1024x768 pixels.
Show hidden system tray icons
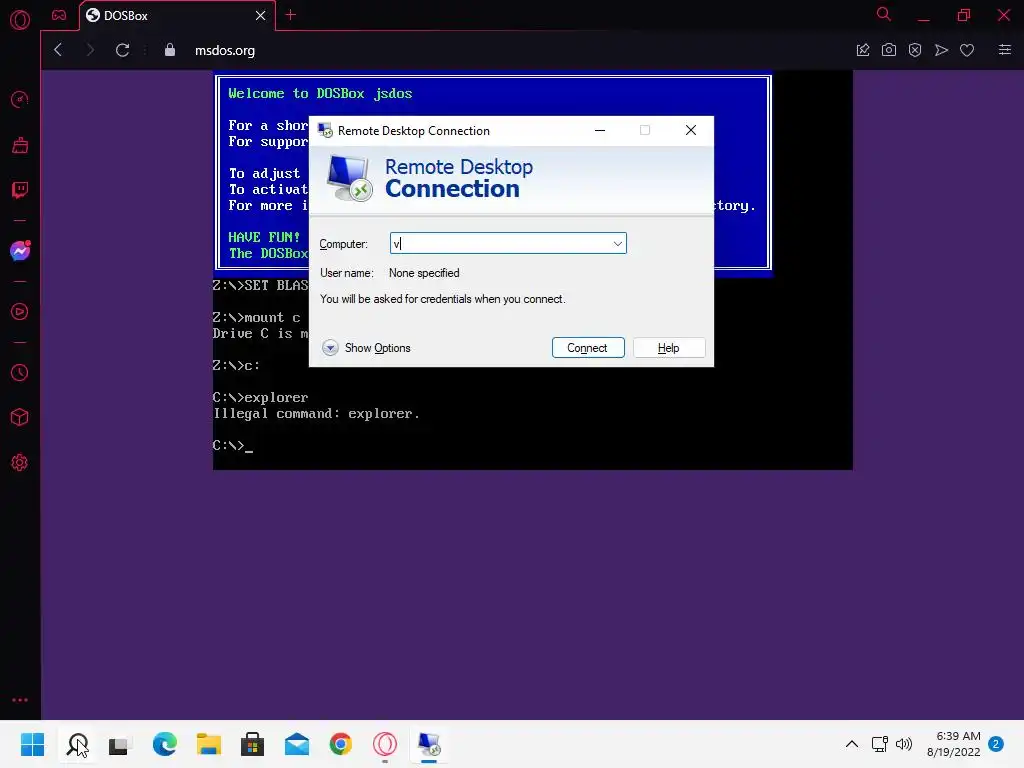pos(852,744)
